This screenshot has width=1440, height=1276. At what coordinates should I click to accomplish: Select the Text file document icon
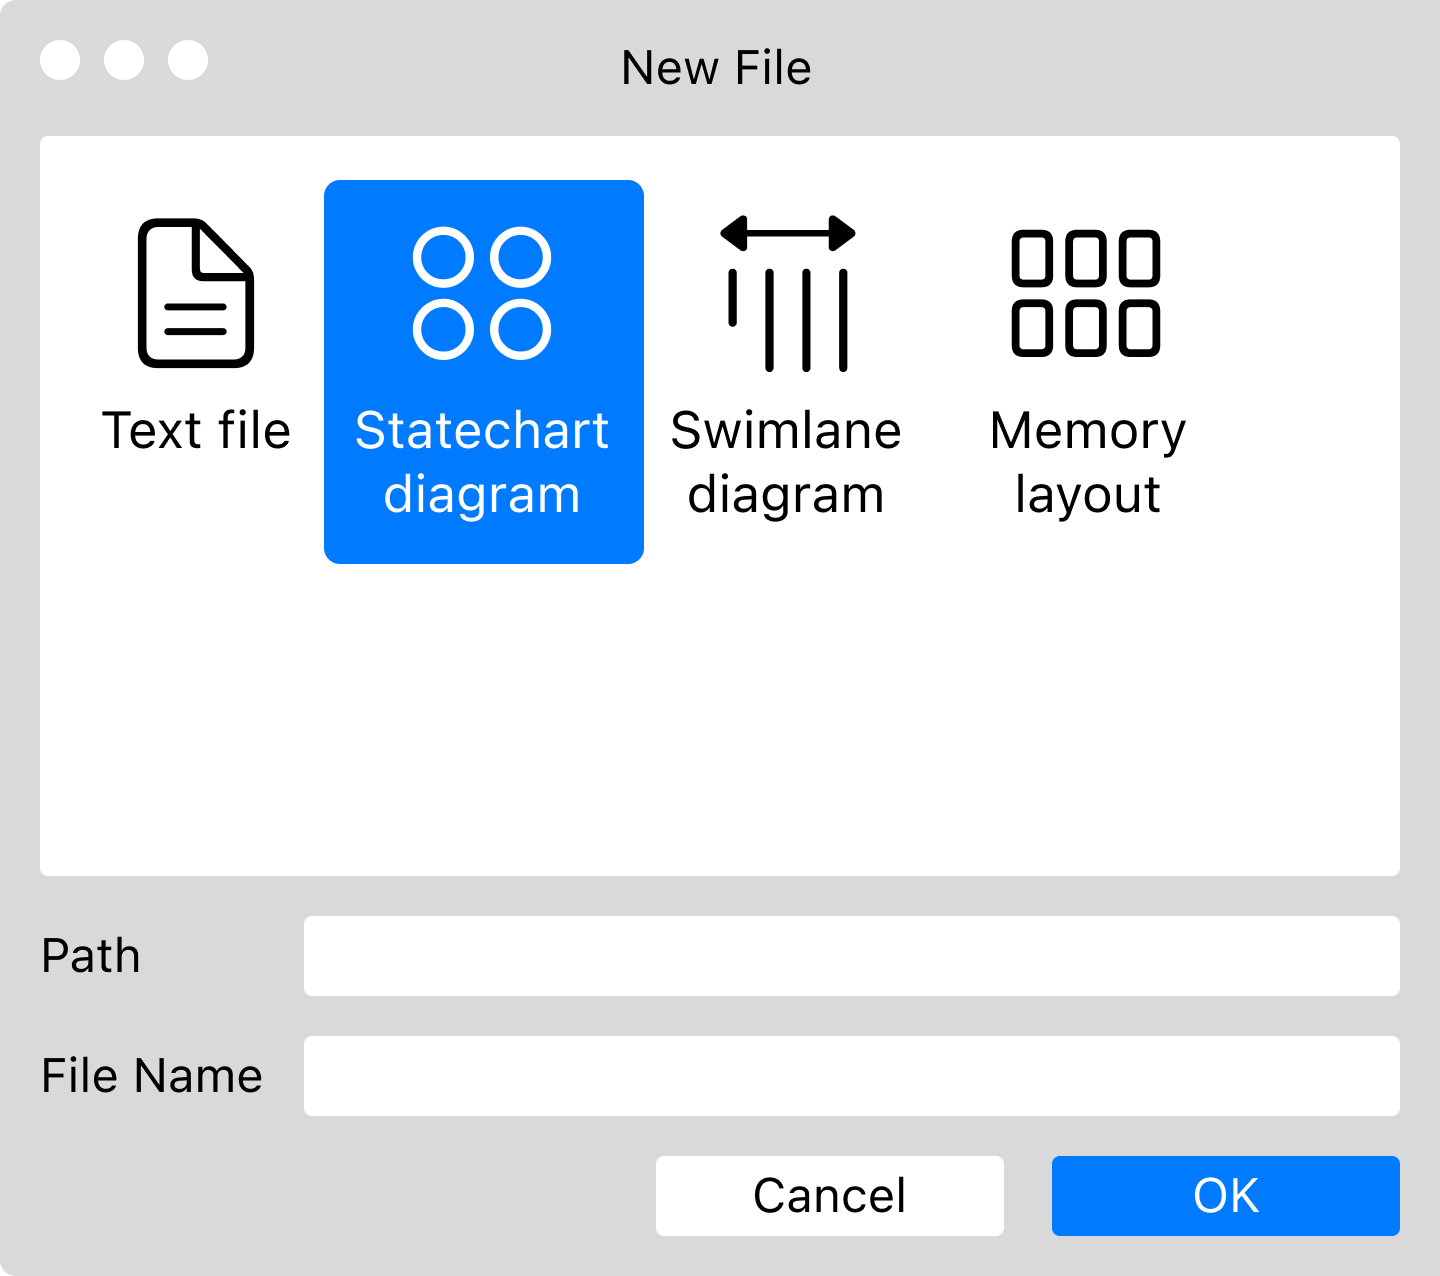click(196, 292)
